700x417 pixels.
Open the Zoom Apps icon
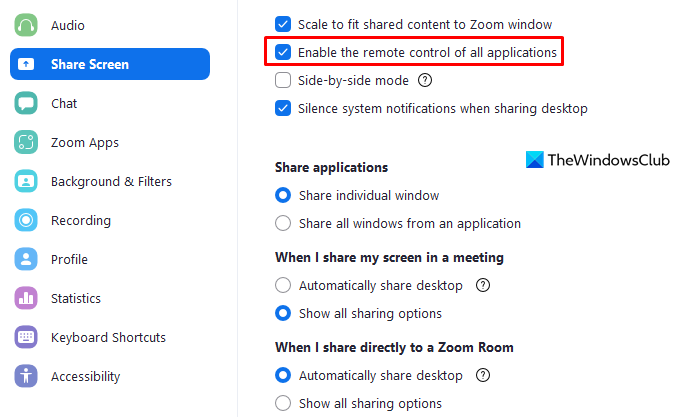pyautogui.click(x=27, y=142)
